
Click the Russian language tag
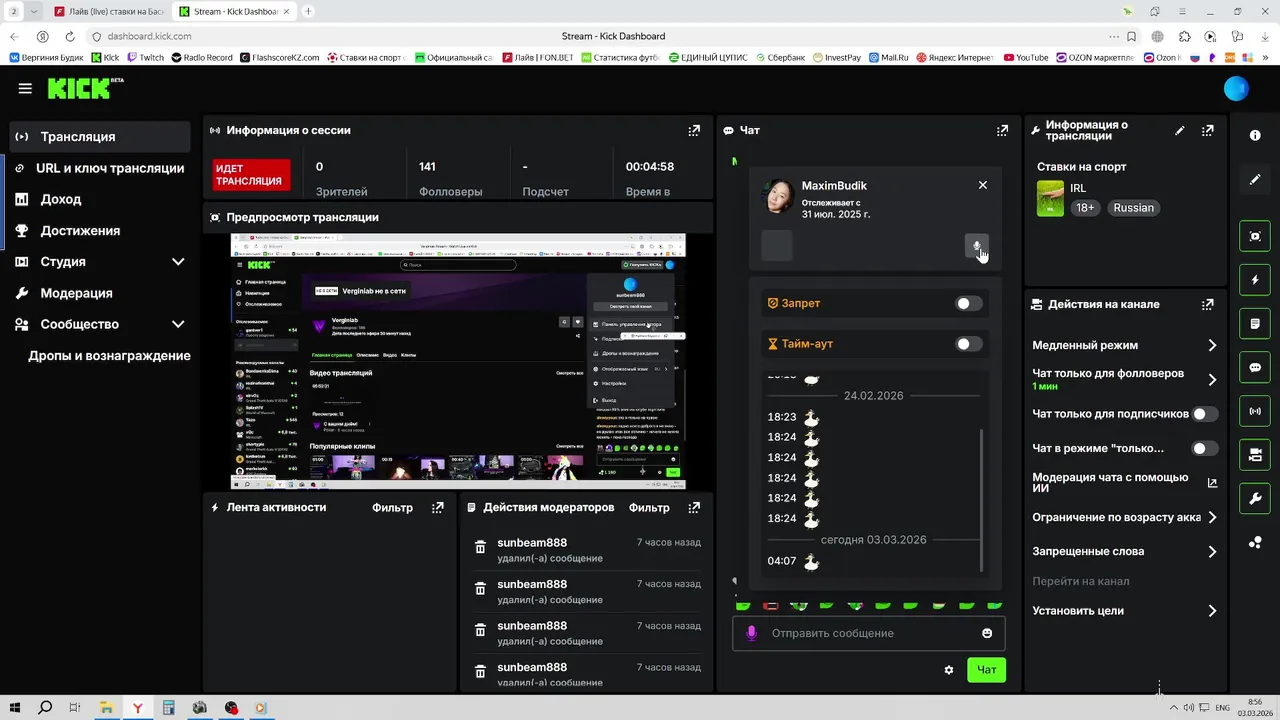coord(1133,208)
